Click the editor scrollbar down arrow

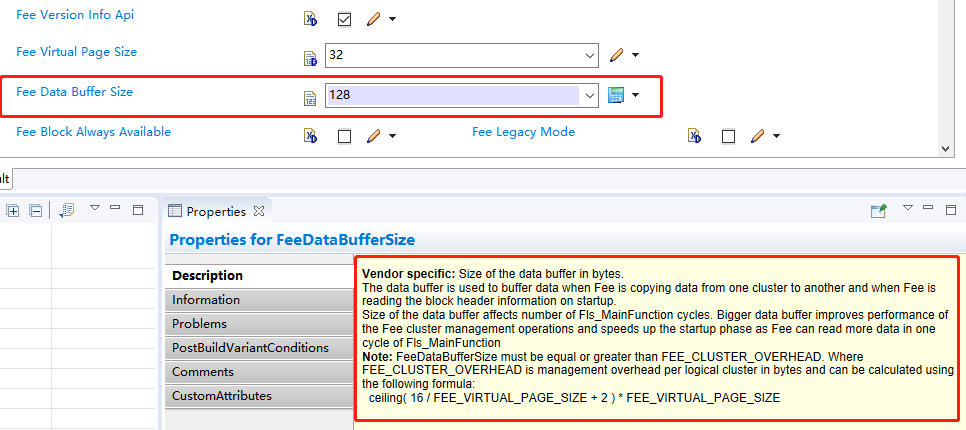coord(946,148)
